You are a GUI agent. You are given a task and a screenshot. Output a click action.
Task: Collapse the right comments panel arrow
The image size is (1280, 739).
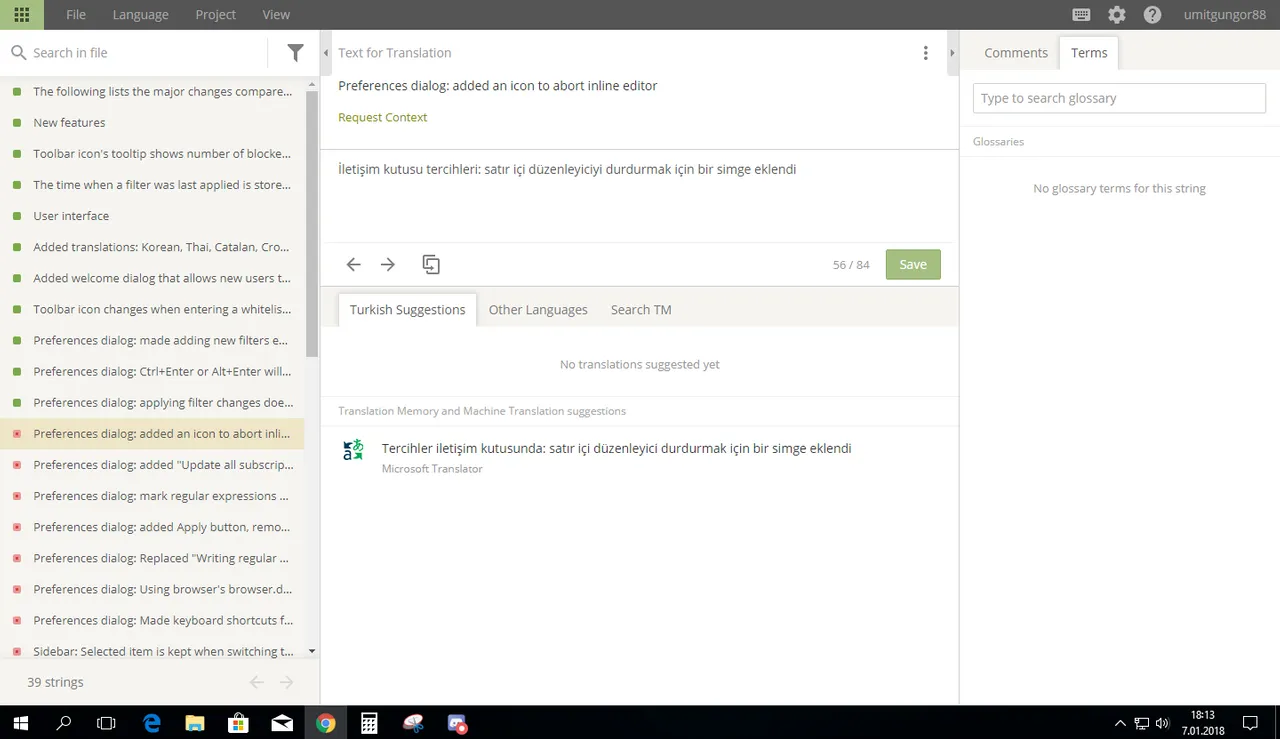click(x=952, y=53)
